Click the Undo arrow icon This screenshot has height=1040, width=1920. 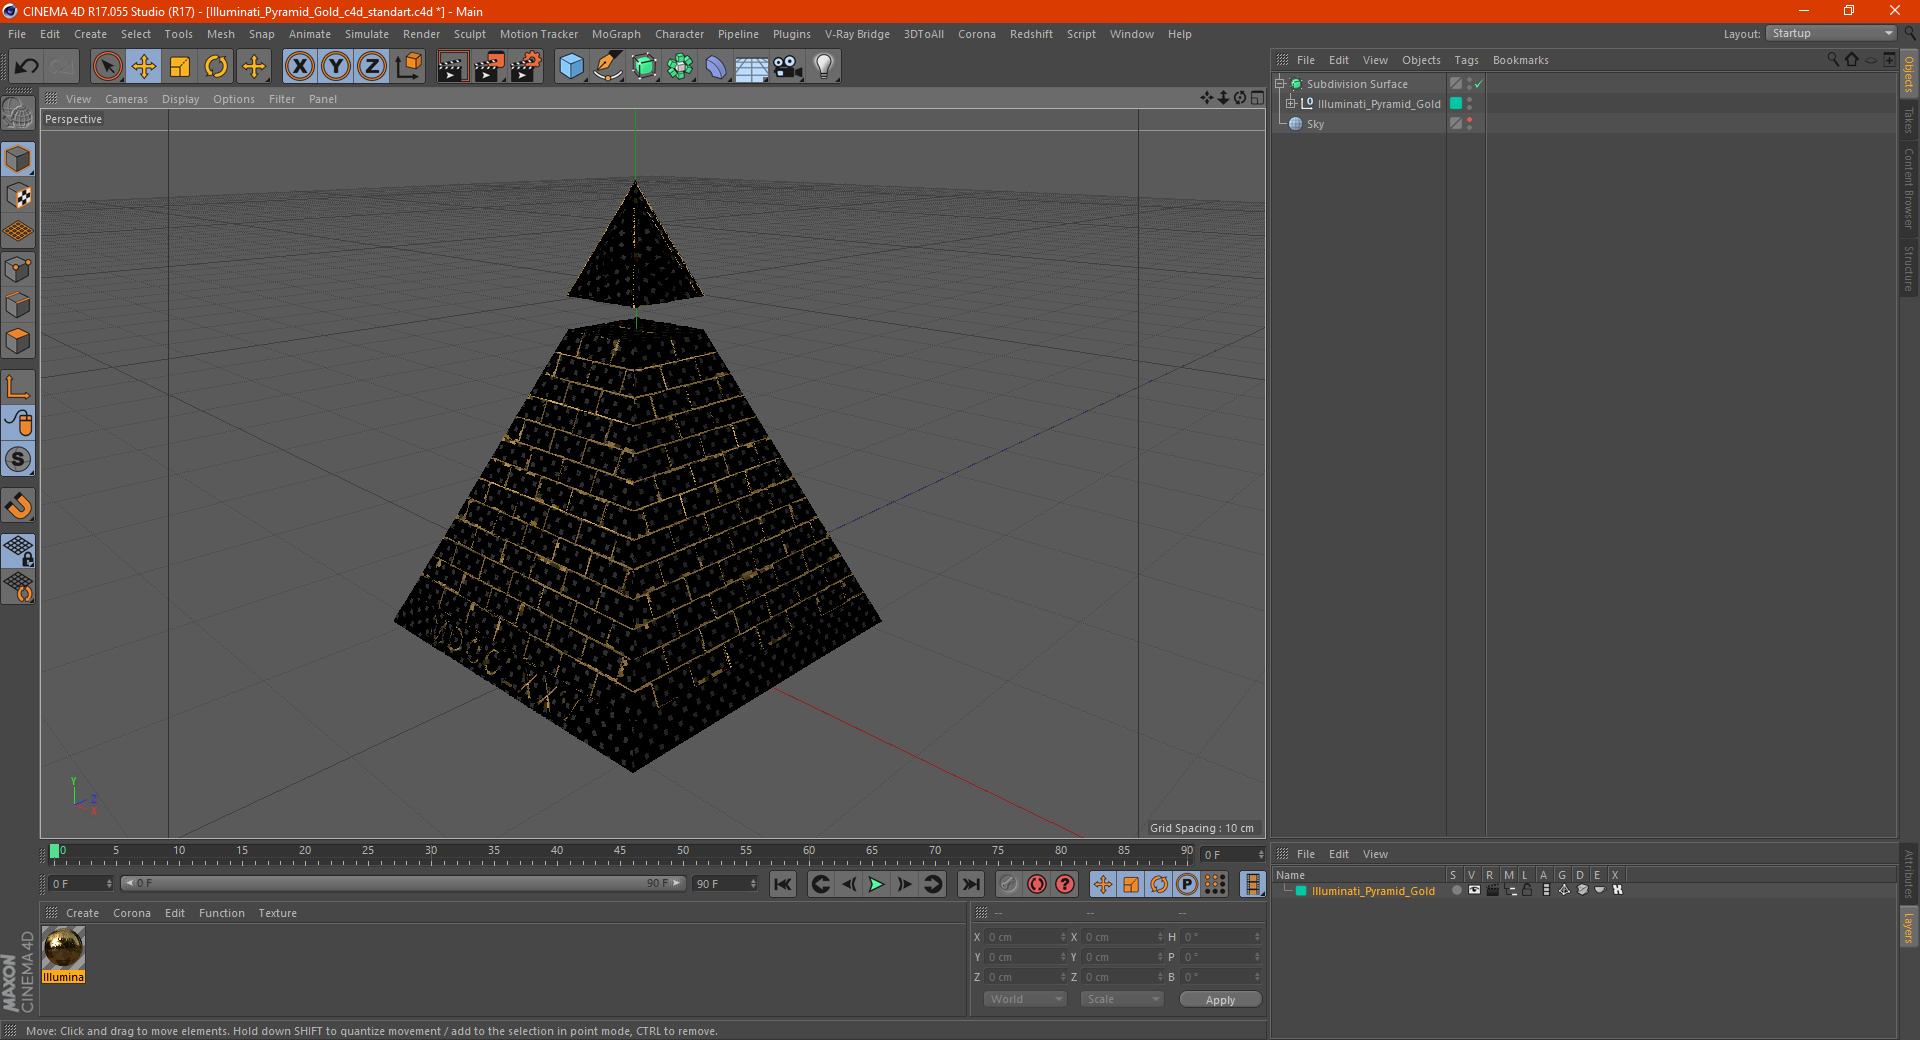coord(27,67)
